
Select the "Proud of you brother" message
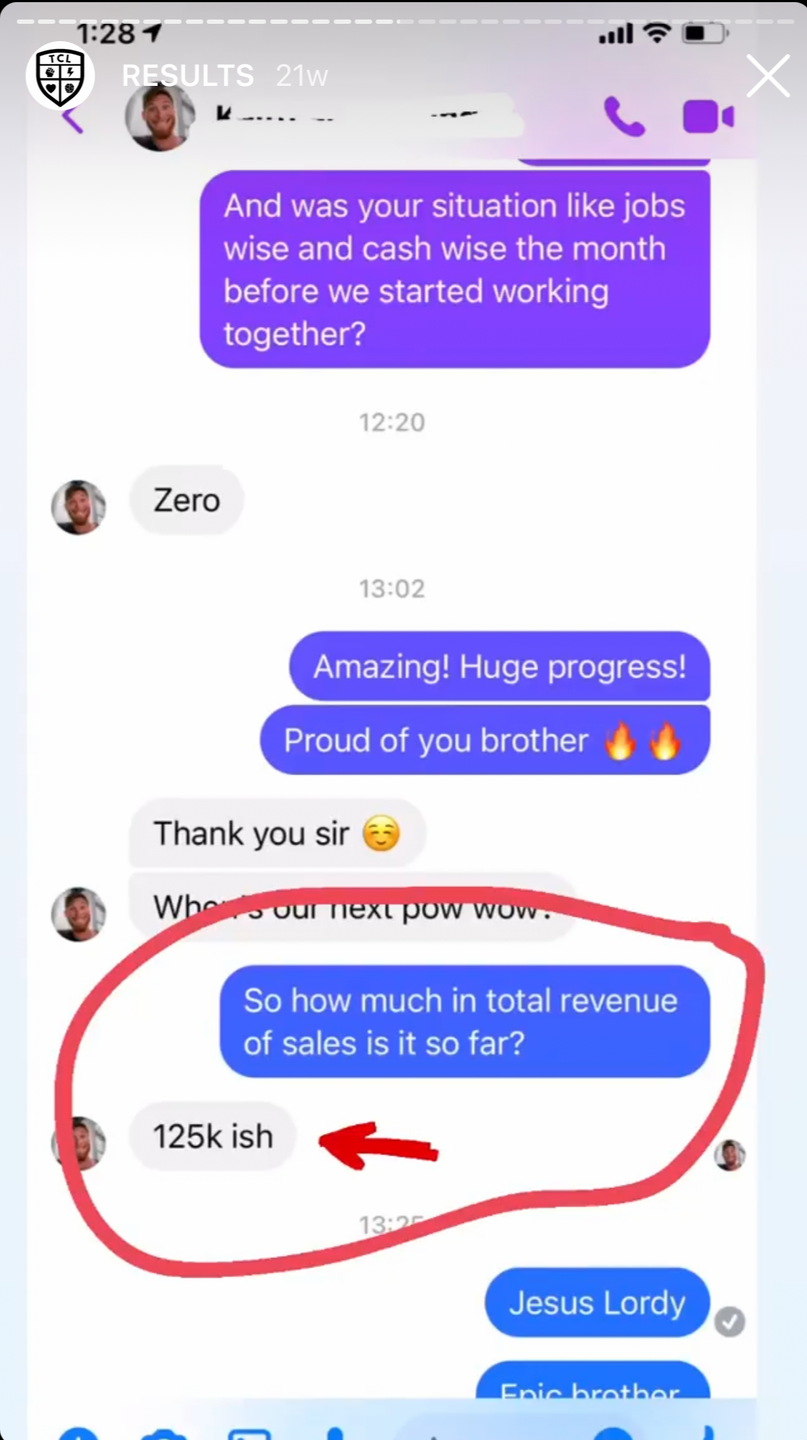click(485, 740)
